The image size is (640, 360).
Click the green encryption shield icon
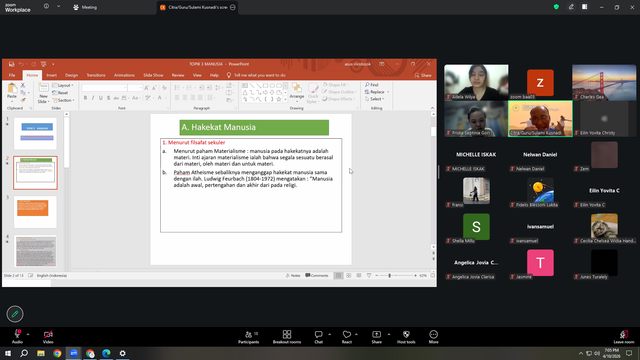point(556,7)
